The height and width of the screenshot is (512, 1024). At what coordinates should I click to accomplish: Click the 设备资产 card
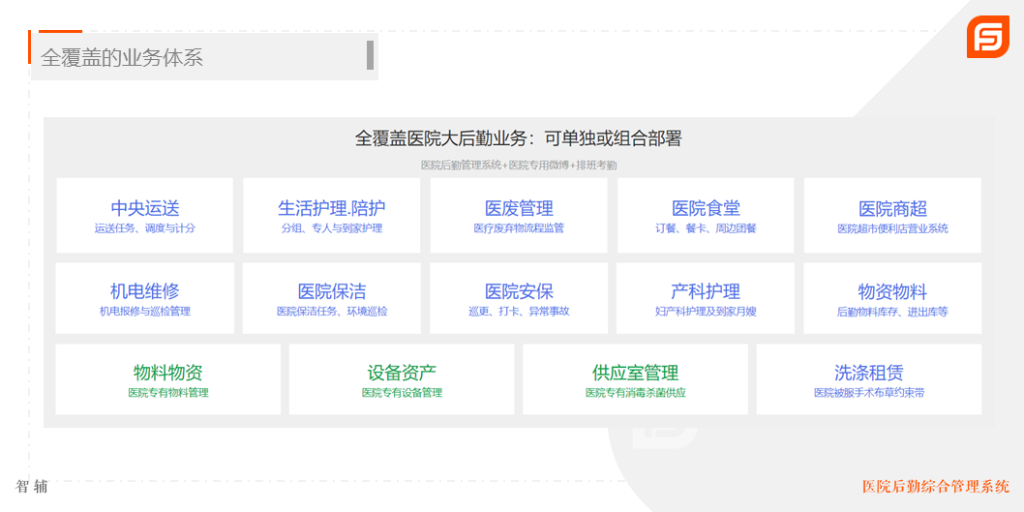pos(401,379)
